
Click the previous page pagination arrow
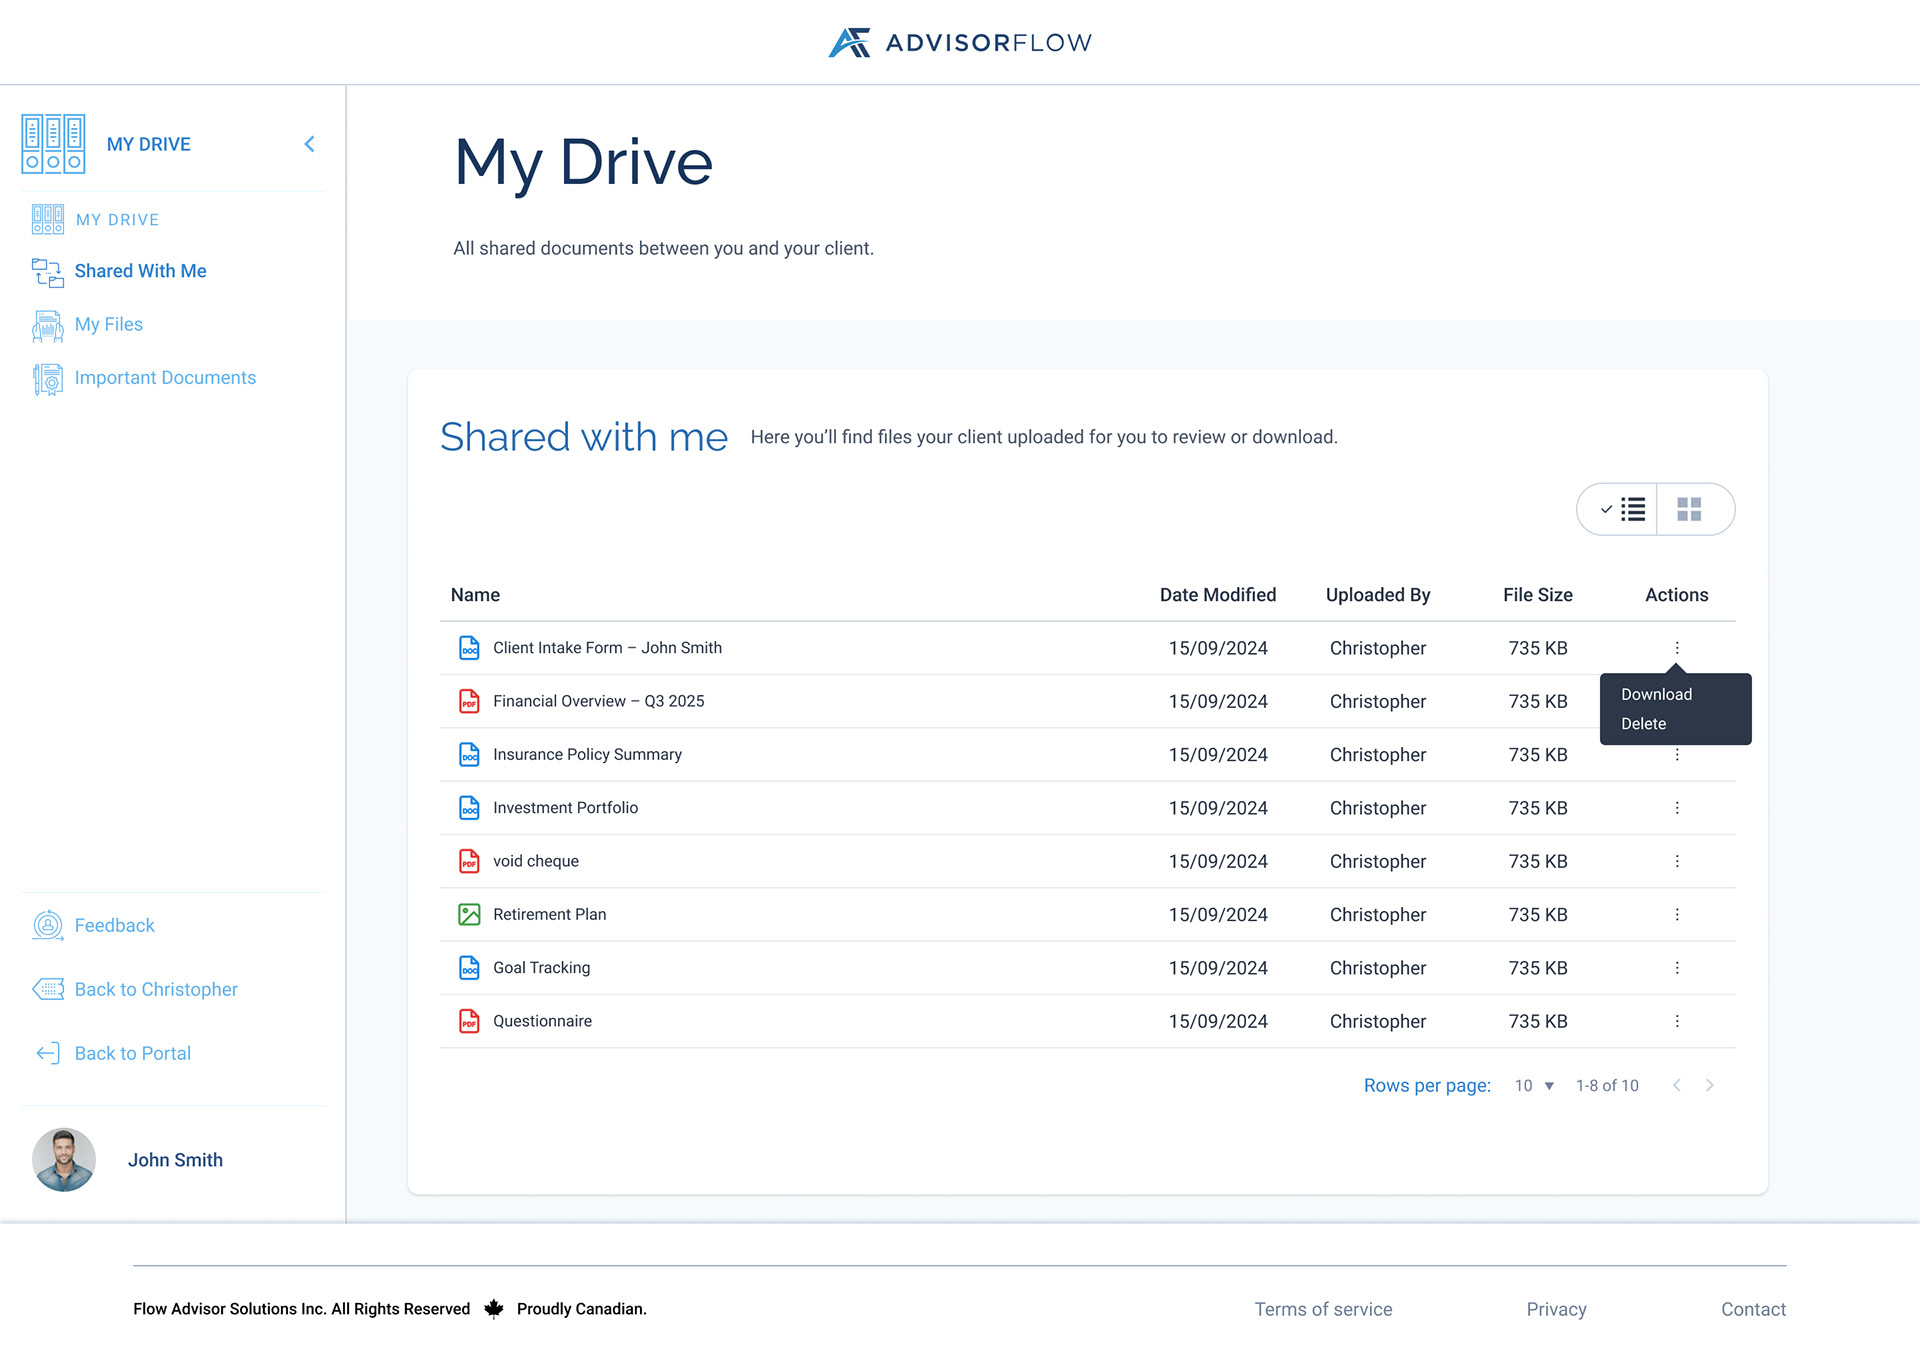tap(1676, 1085)
